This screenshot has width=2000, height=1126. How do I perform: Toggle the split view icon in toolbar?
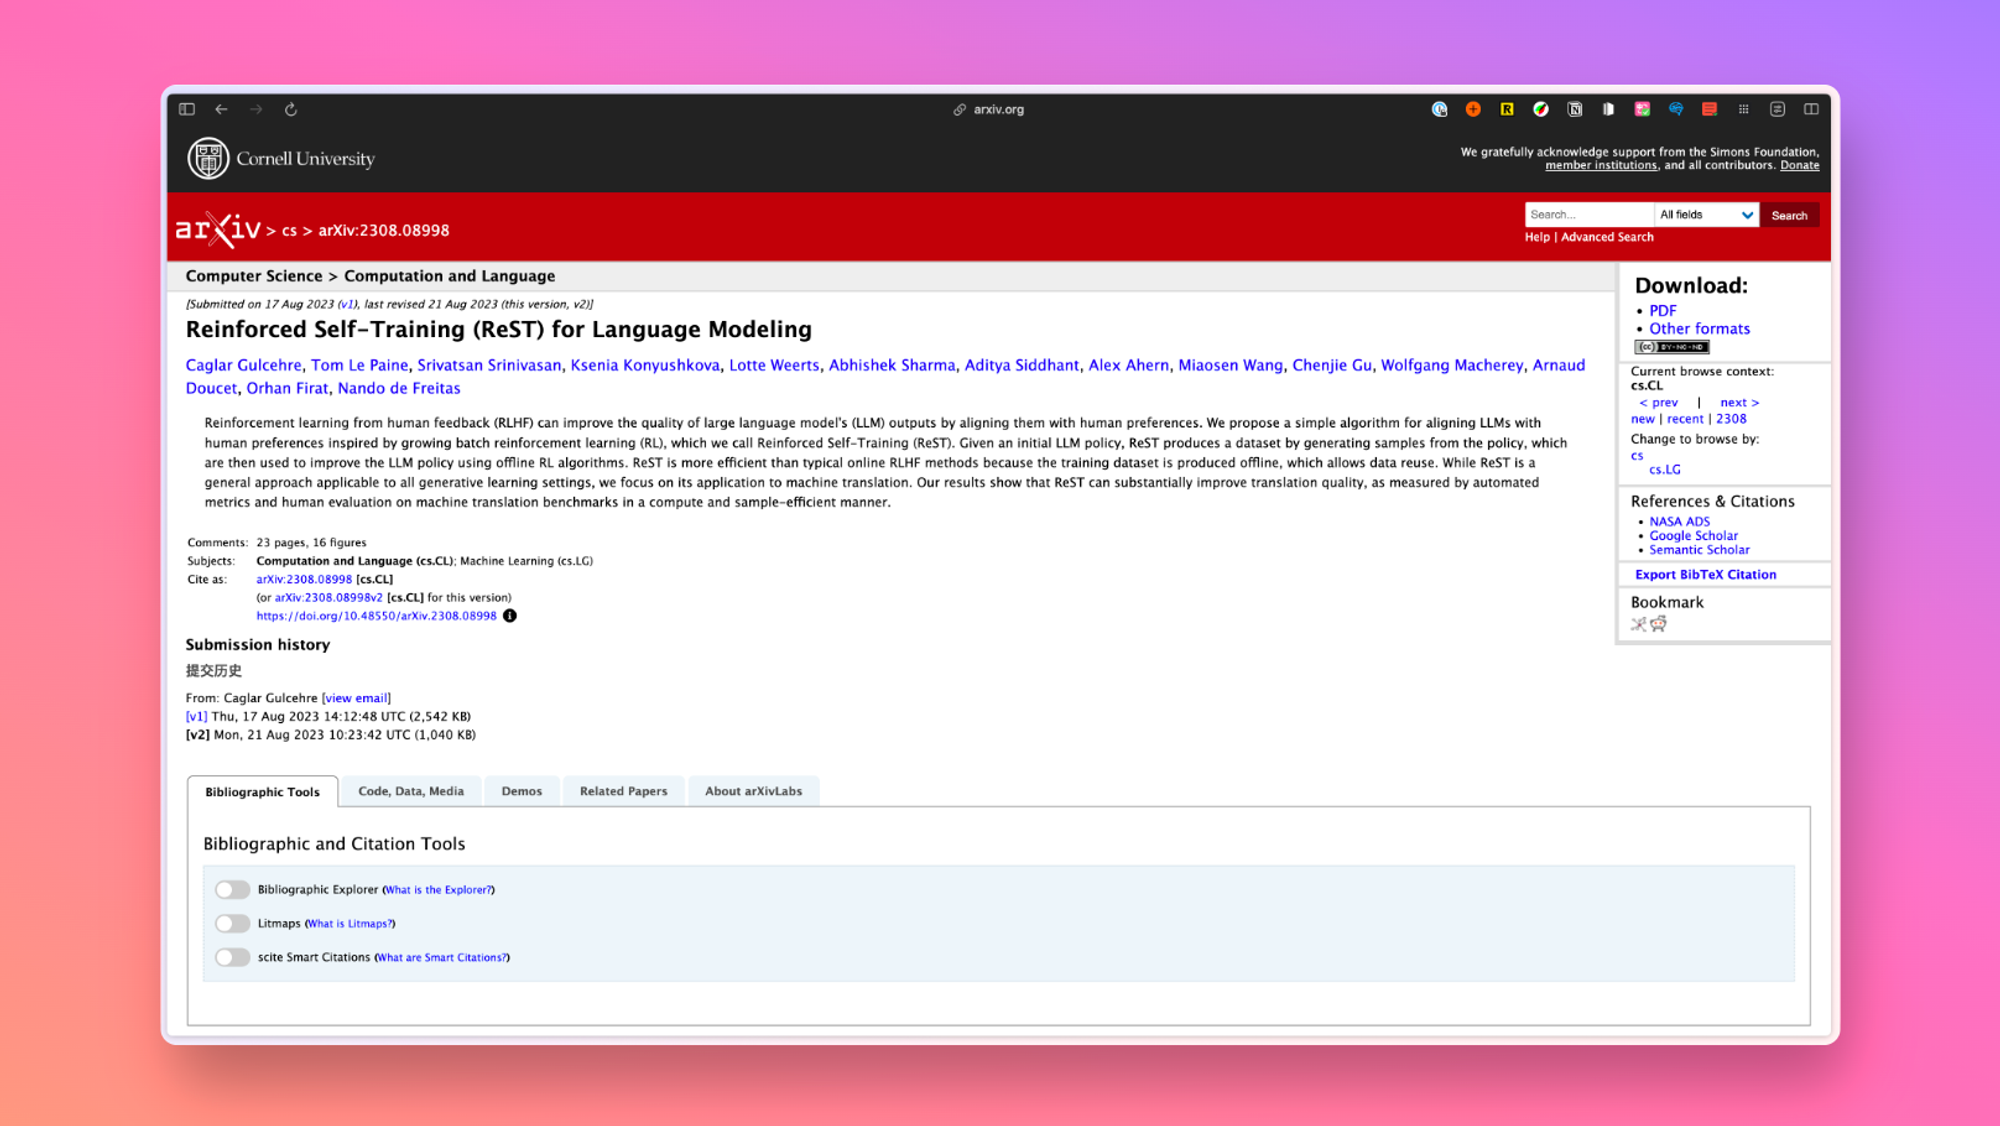(x=1811, y=109)
